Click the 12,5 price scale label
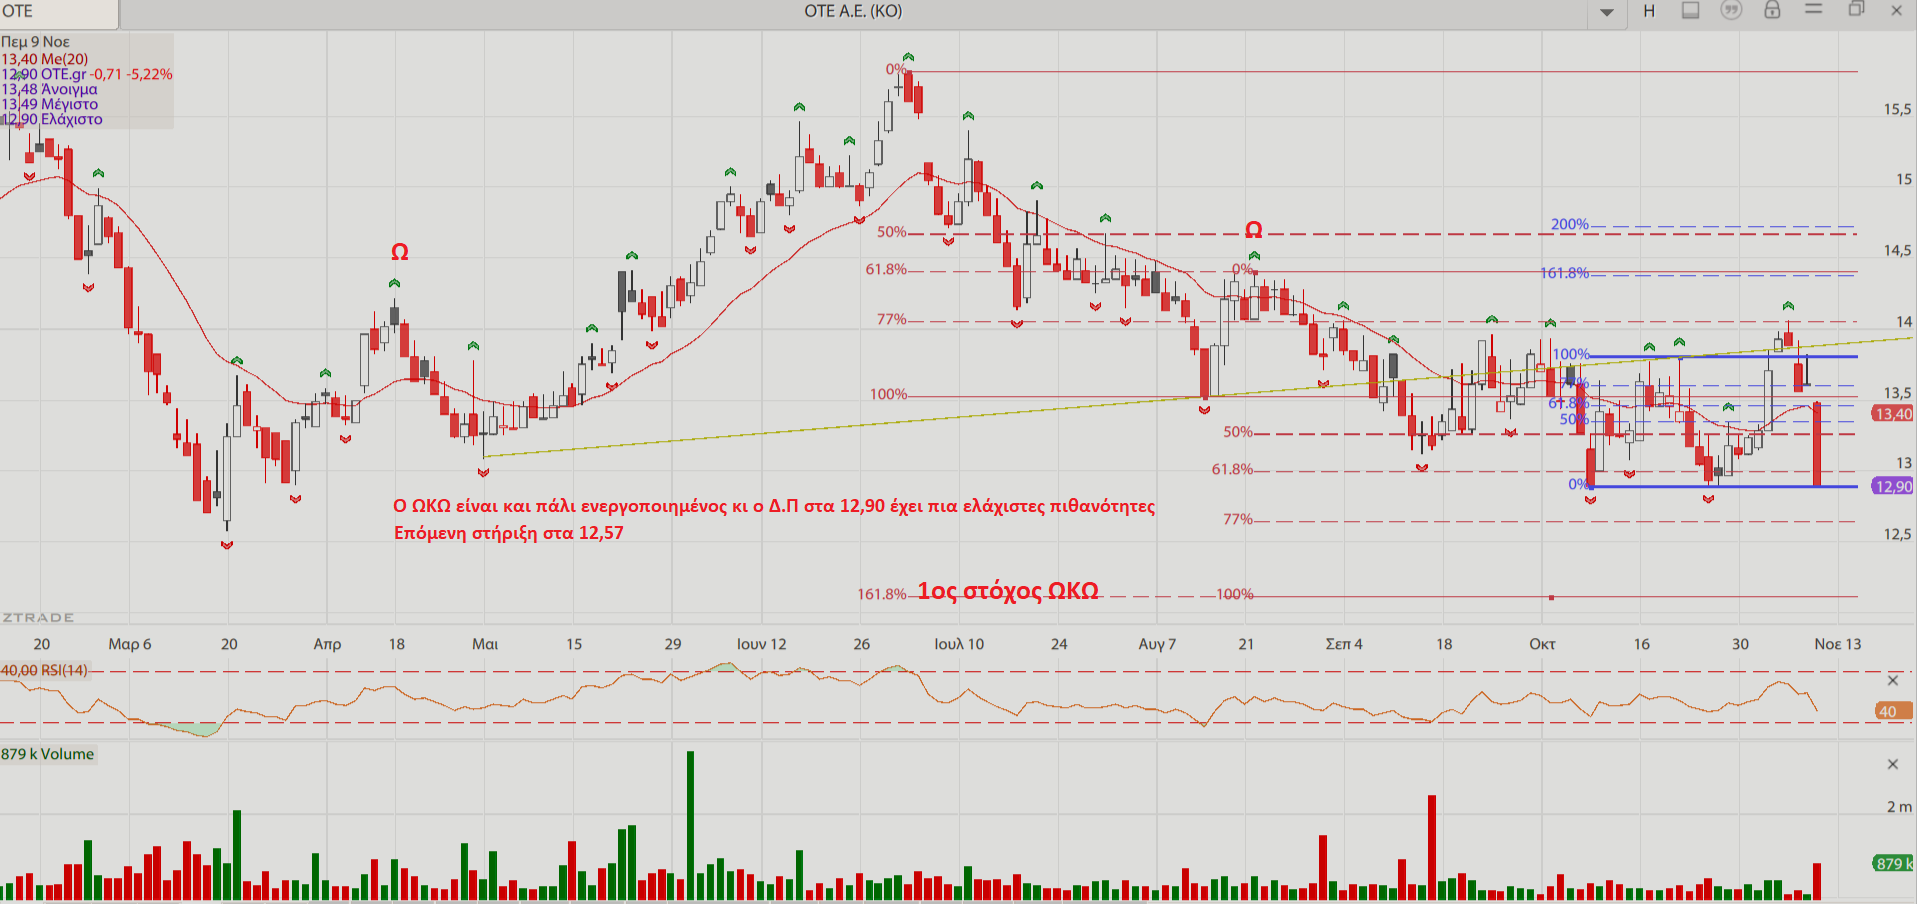1917x904 pixels. coord(1897,534)
